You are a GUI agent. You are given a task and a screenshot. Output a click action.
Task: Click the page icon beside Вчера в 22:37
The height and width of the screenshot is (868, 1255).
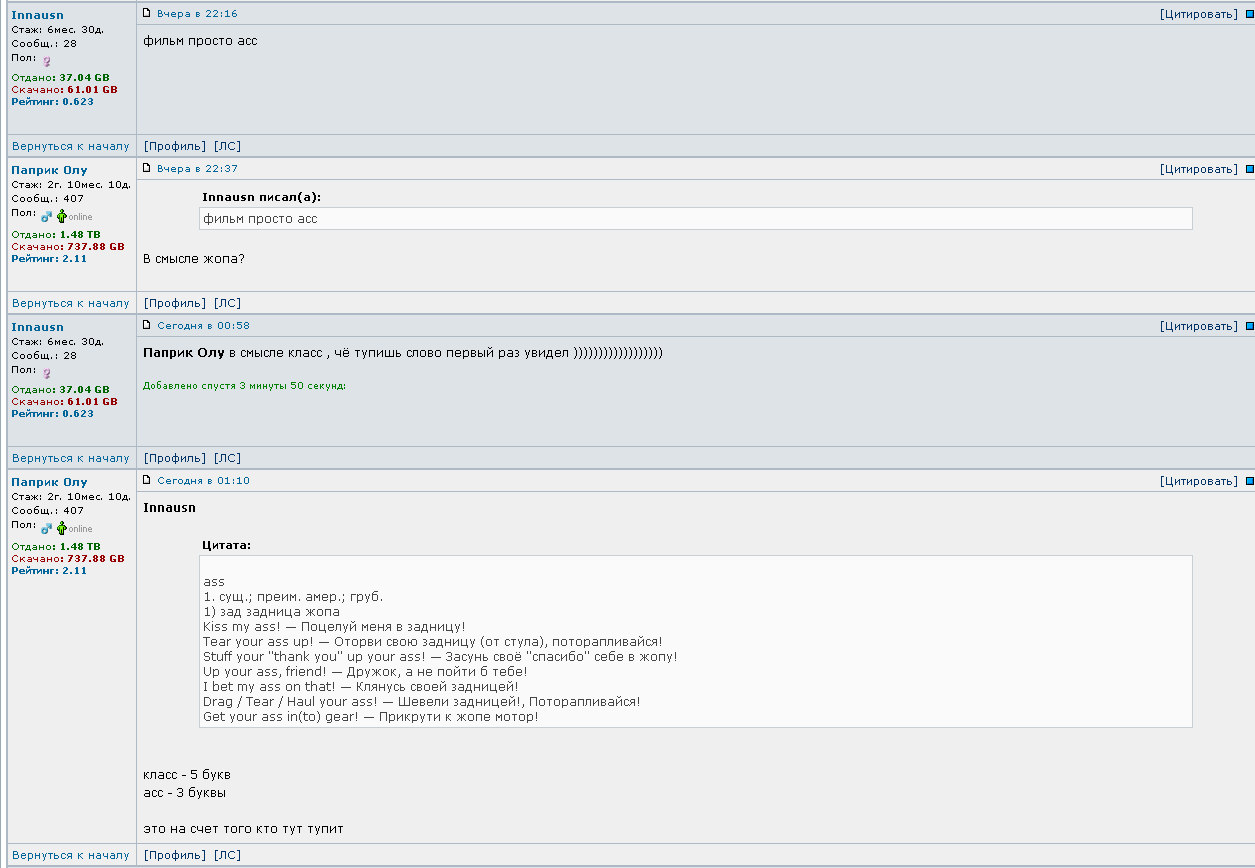coord(147,168)
